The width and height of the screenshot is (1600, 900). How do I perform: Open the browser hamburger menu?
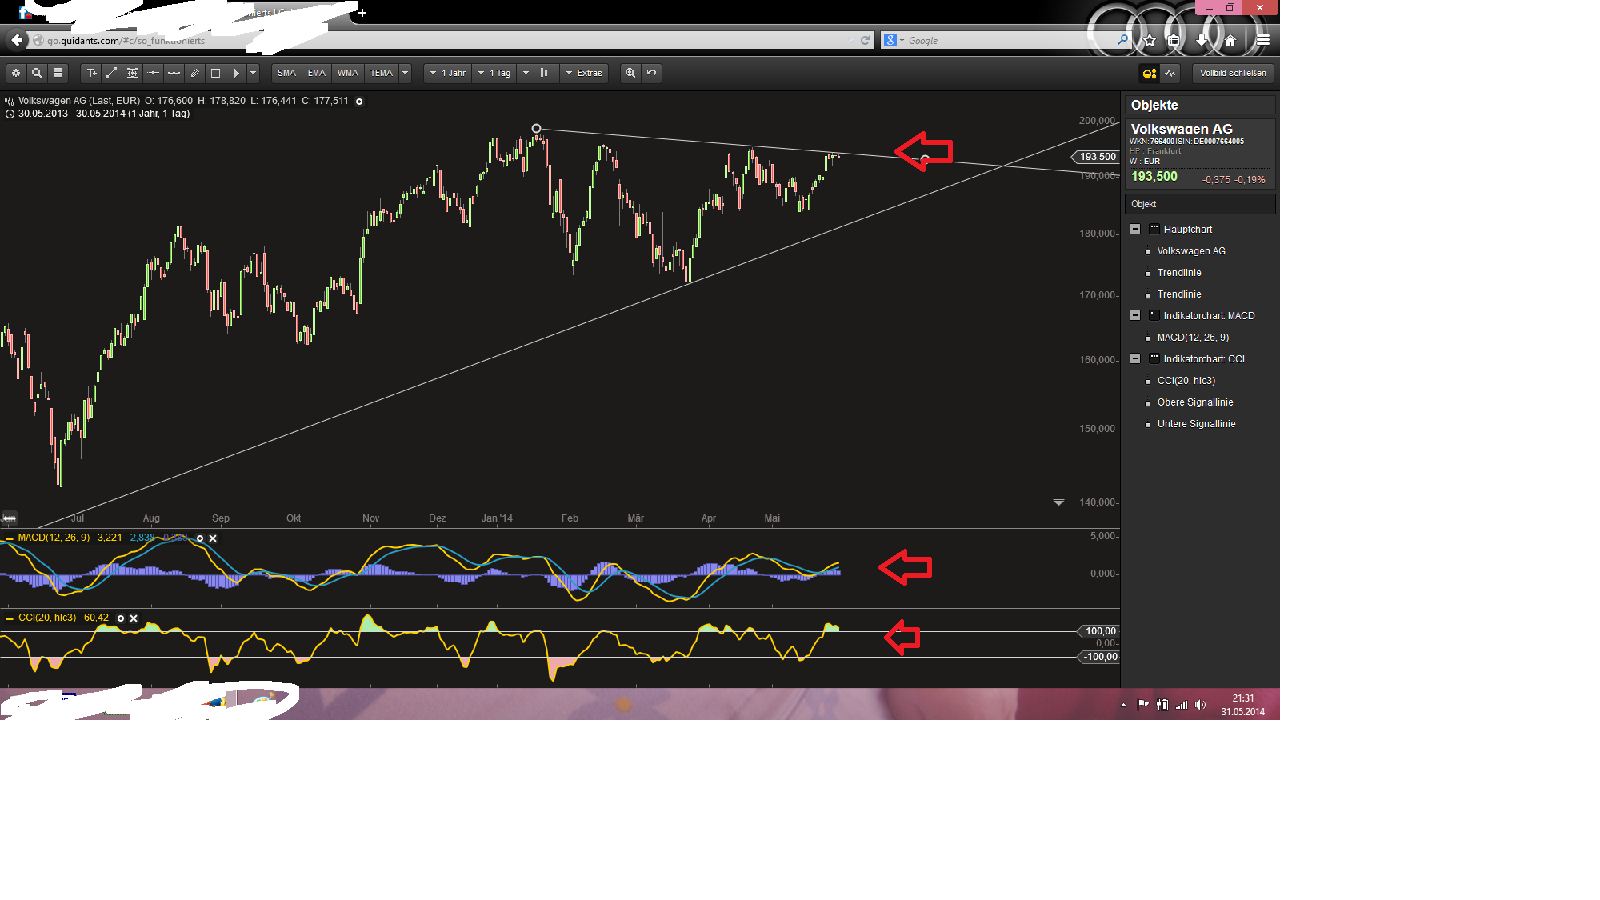pos(1263,40)
